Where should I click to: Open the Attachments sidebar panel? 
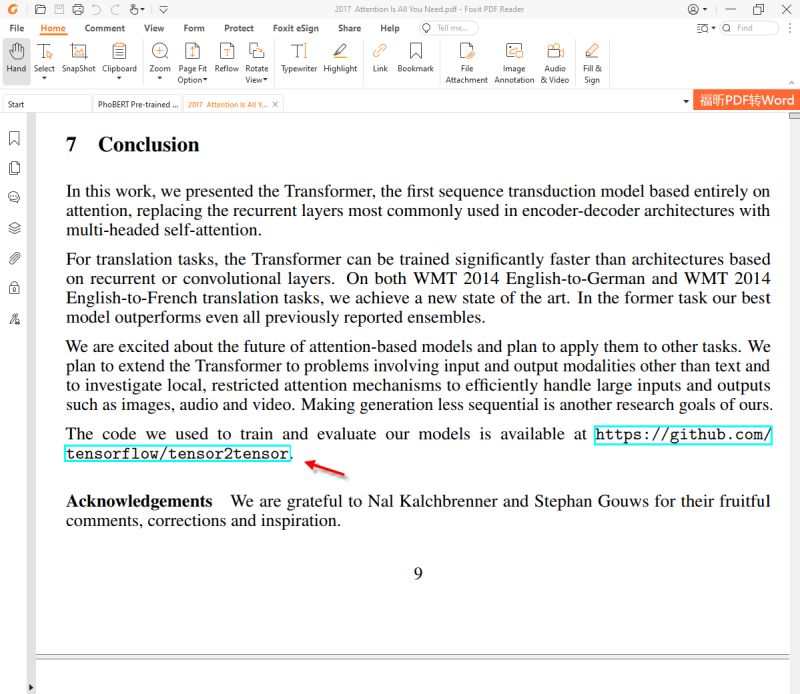(x=14, y=258)
